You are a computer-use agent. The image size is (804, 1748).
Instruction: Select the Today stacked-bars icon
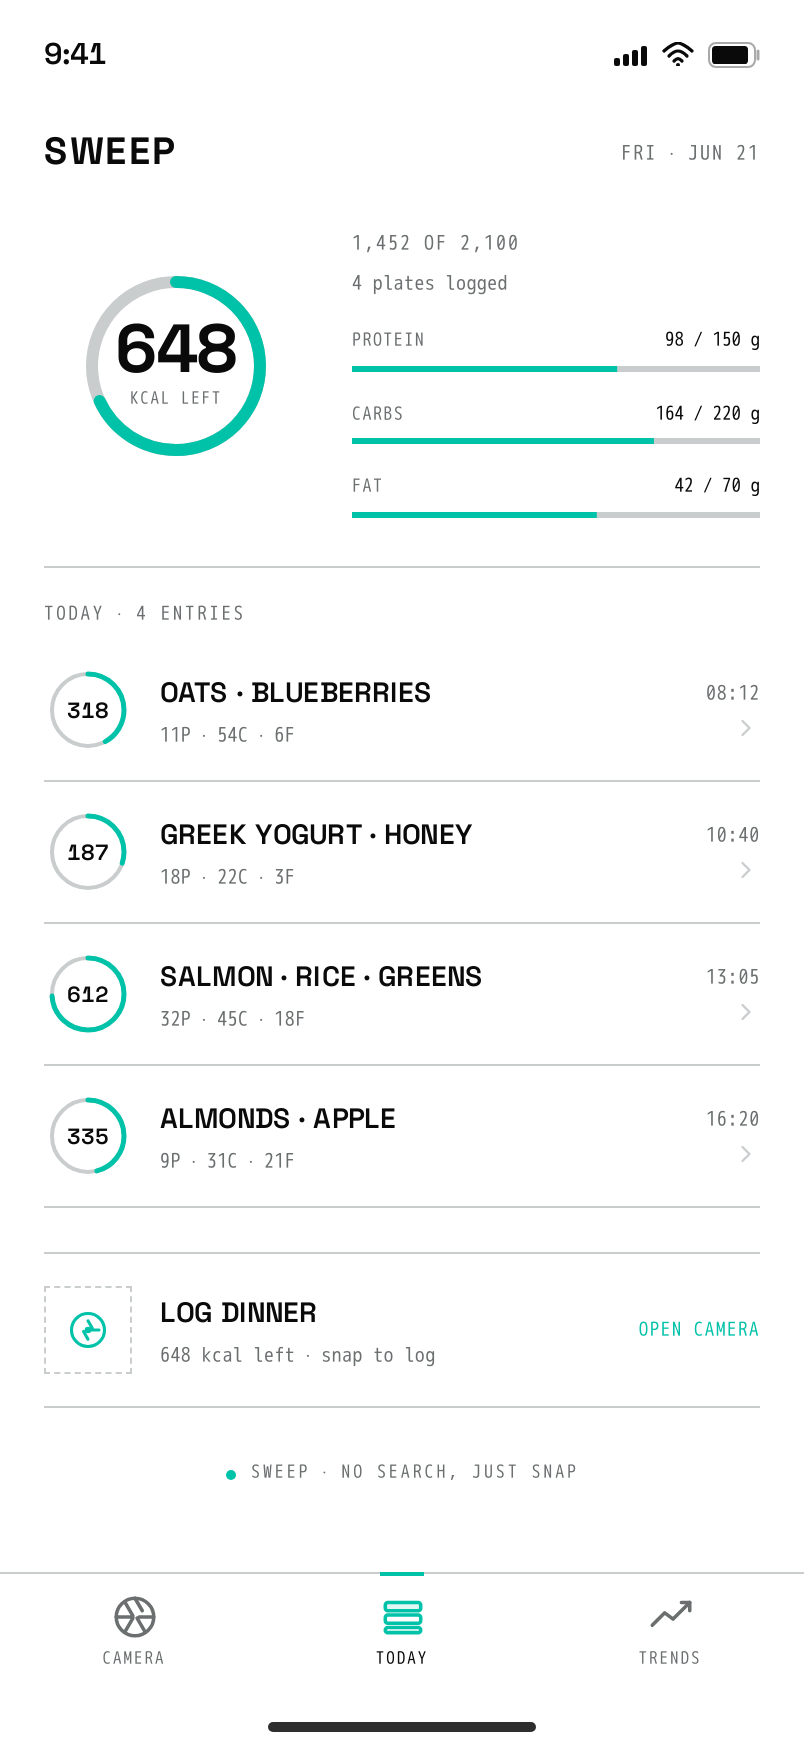tap(402, 1617)
